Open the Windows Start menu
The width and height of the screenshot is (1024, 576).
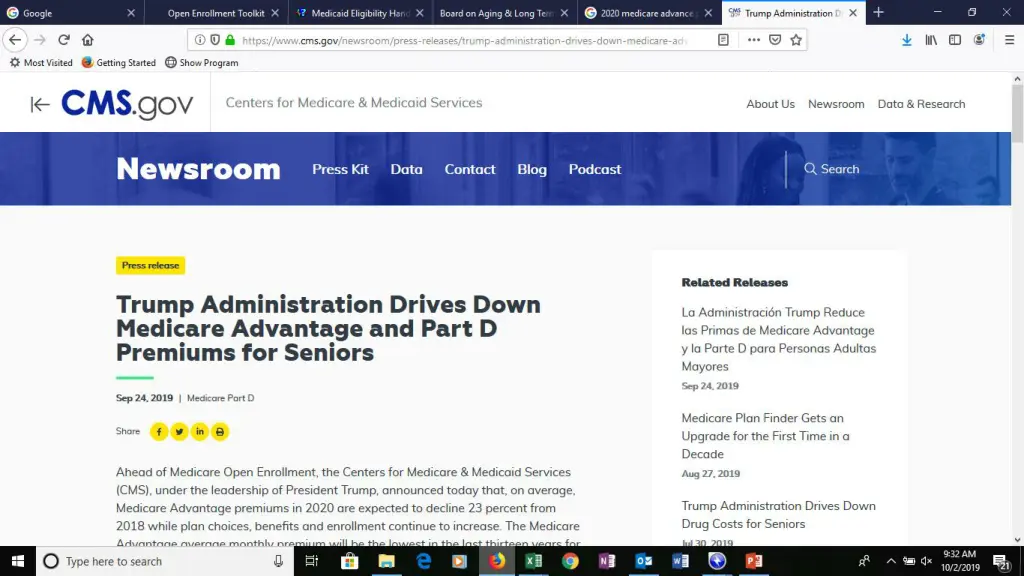pyautogui.click(x=18, y=561)
